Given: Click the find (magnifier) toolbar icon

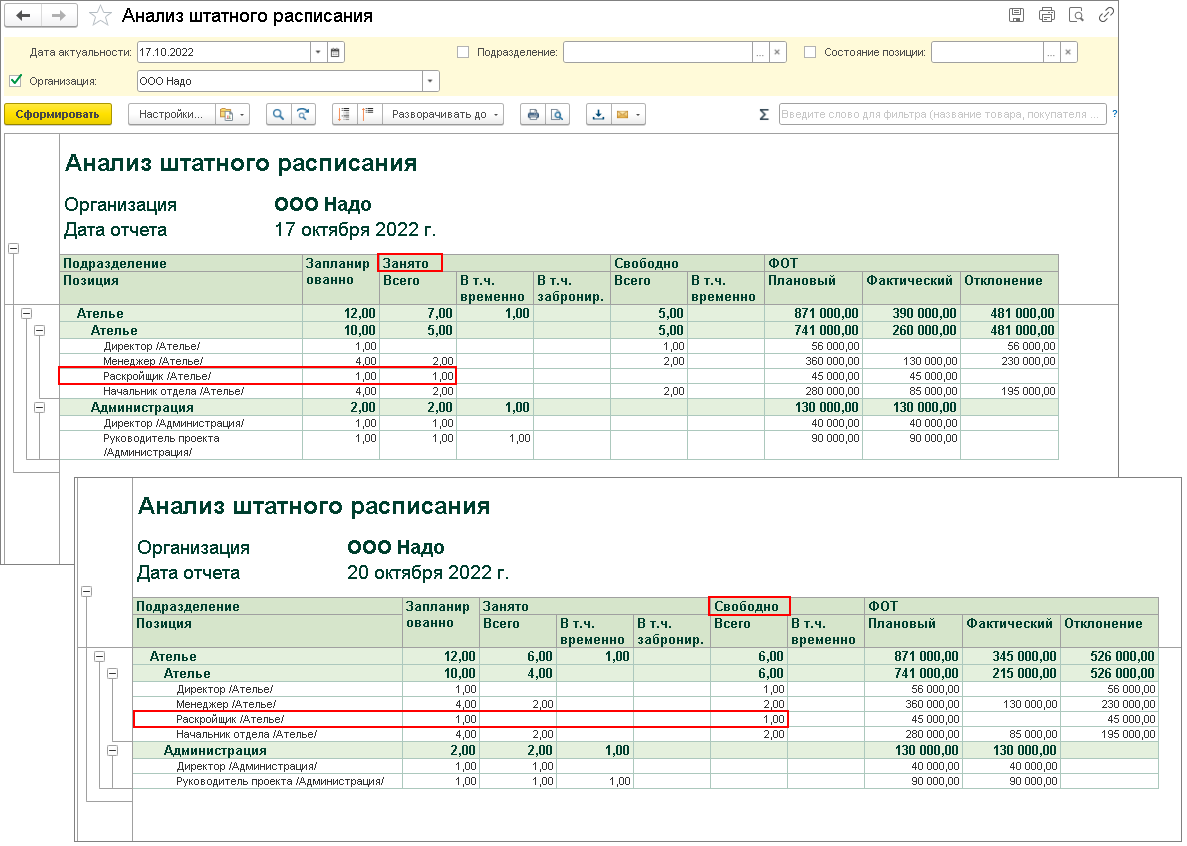Looking at the screenshot, I should pyautogui.click(x=278, y=115).
